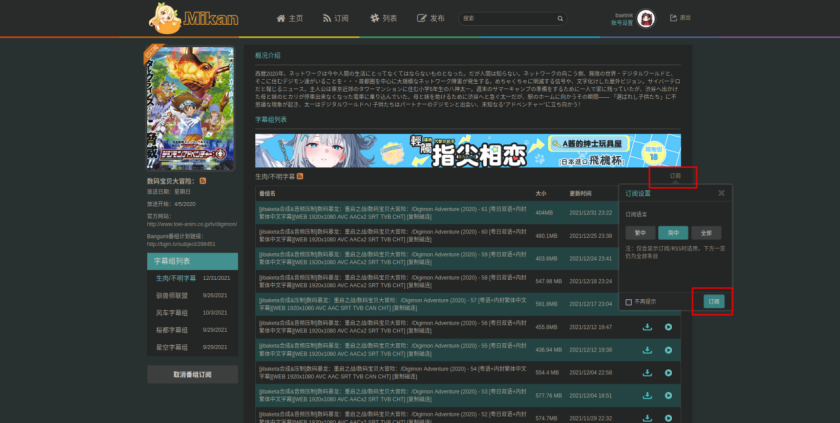Viewport: 840px width, 423px height.
Task: Open the Digimon Adventure episode 55 entry
Action: pos(393,350)
